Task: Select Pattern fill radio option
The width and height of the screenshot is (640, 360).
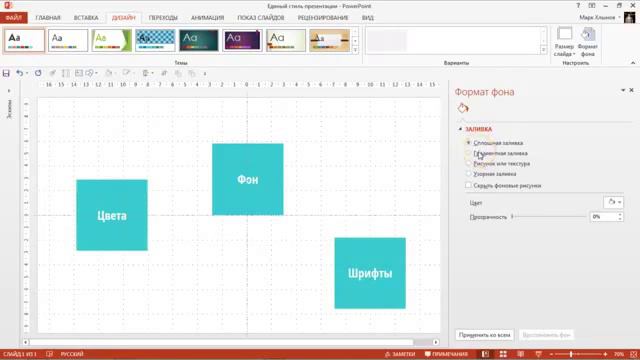Action: [469, 173]
